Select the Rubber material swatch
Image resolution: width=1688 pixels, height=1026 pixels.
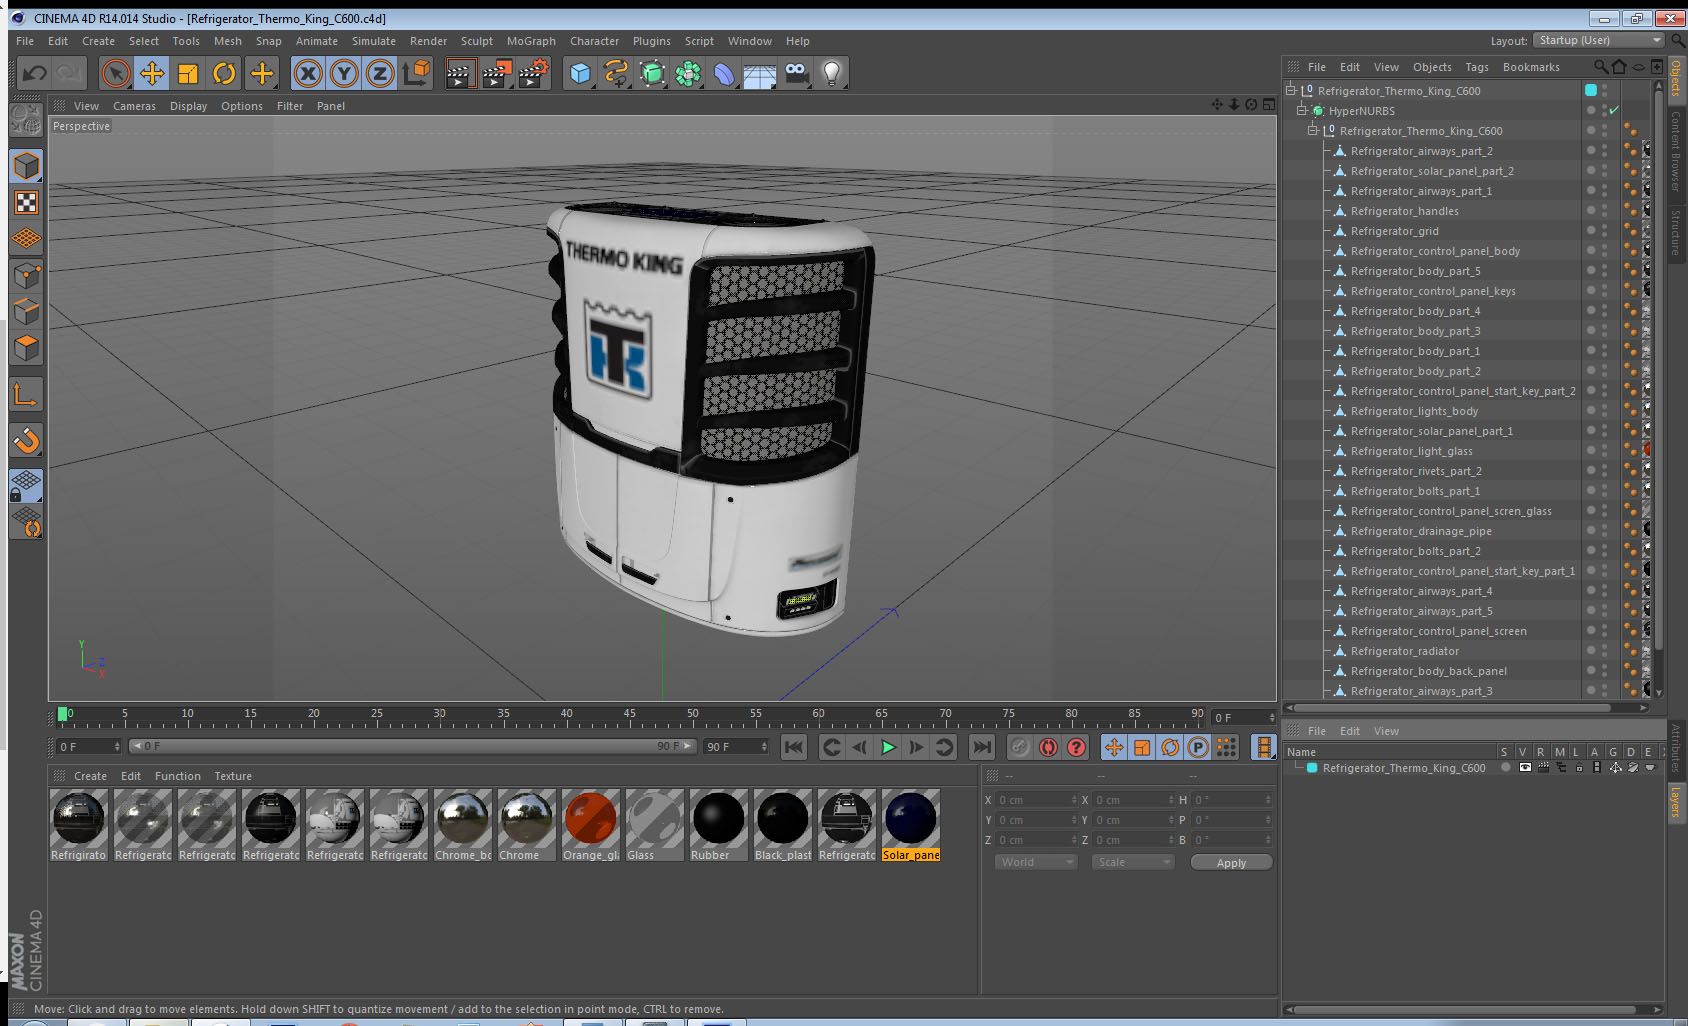point(719,825)
